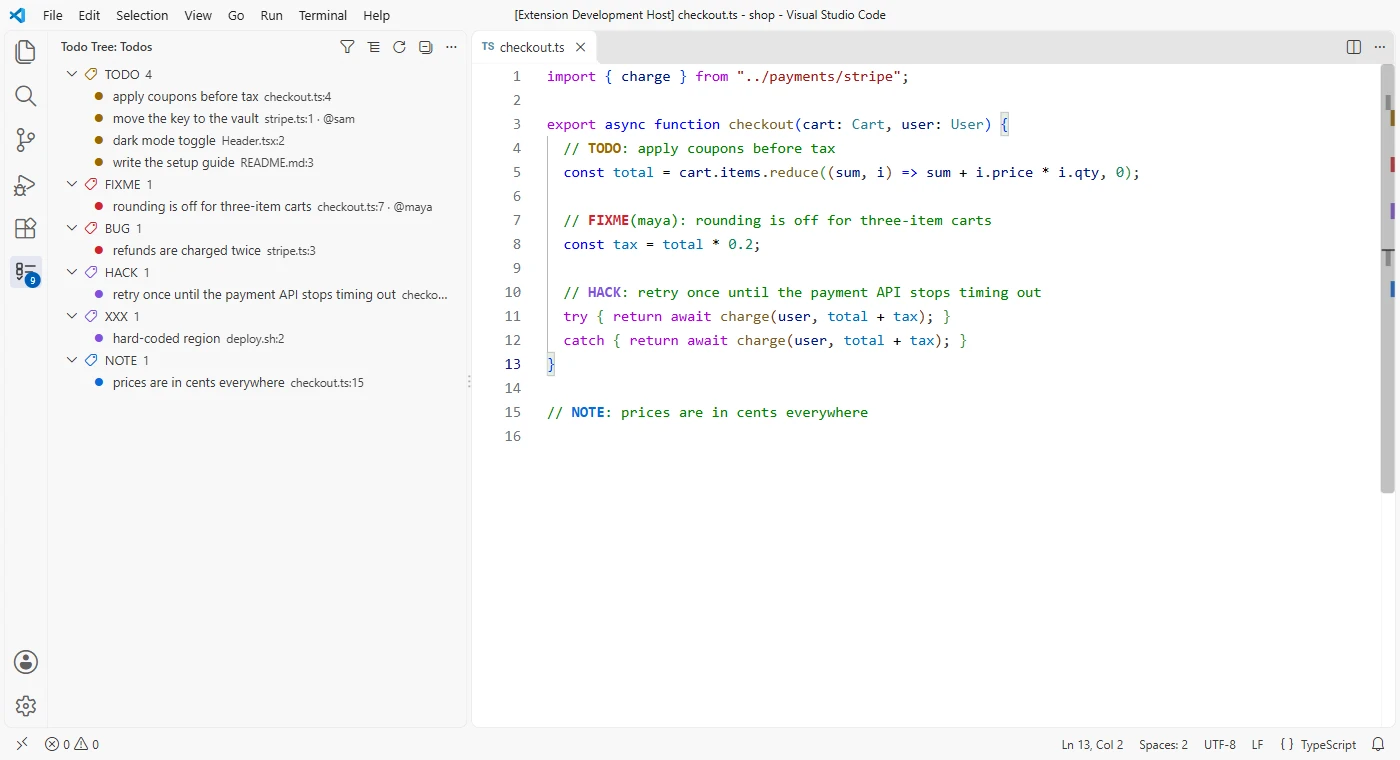
Task: Open the editor's more actions menu
Action: [1380, 47]
